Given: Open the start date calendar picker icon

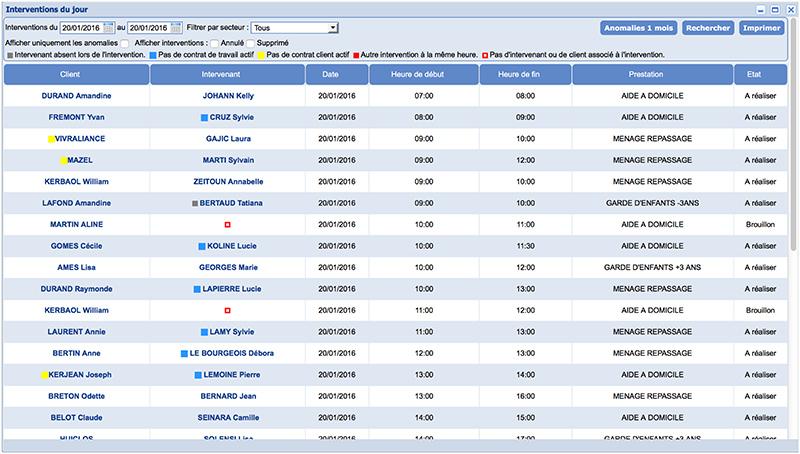Looking at the screenshot, I should (109, 28).
